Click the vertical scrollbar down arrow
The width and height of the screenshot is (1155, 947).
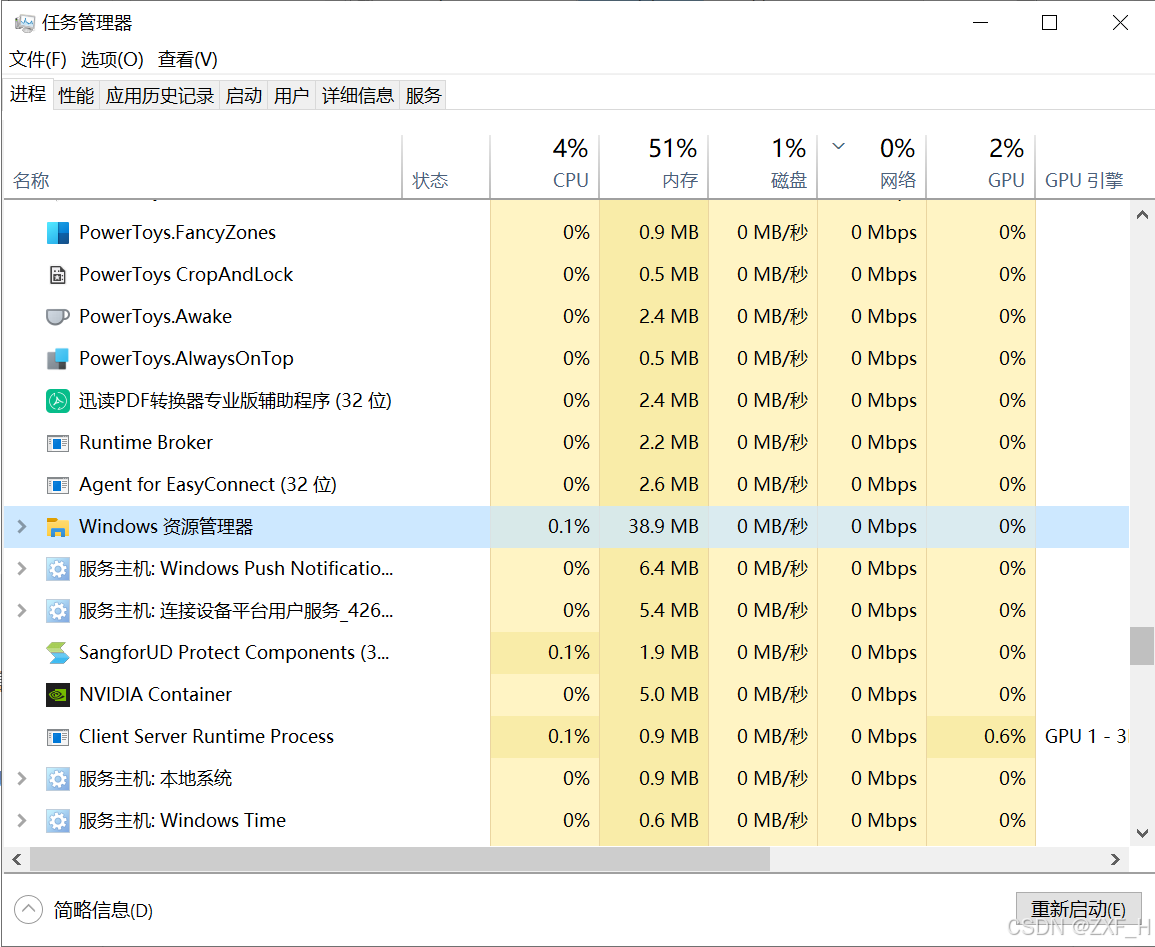(x=1142, y=834)
